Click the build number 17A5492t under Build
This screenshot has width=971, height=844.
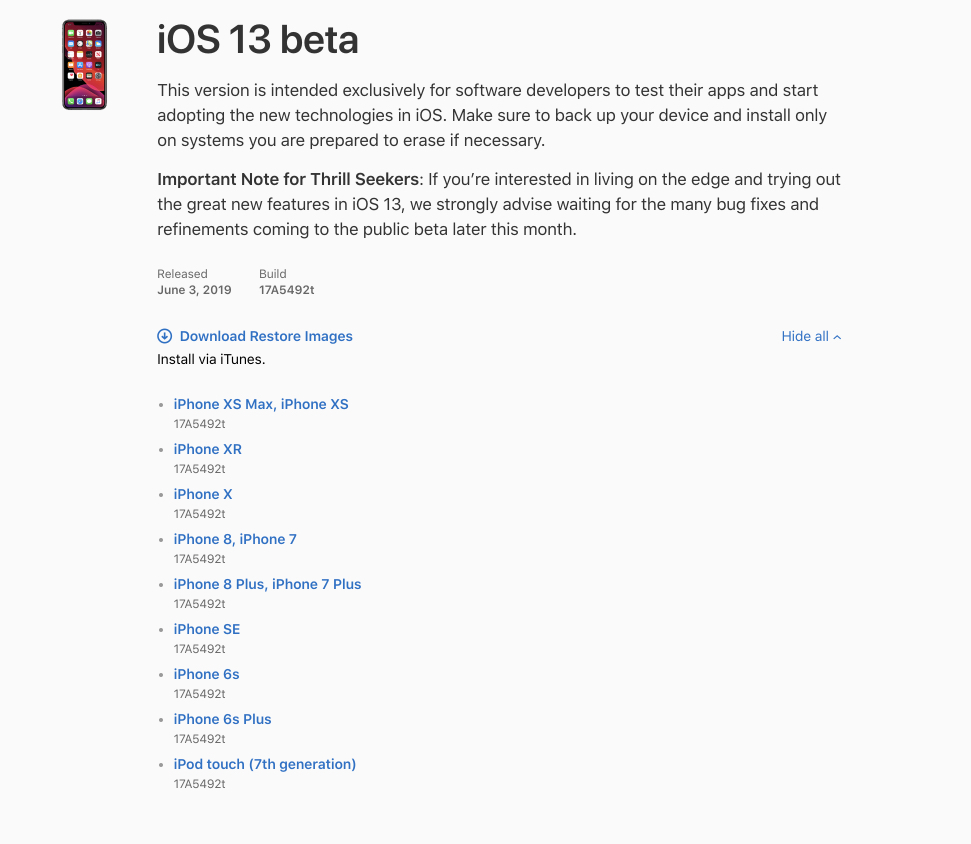287,290
